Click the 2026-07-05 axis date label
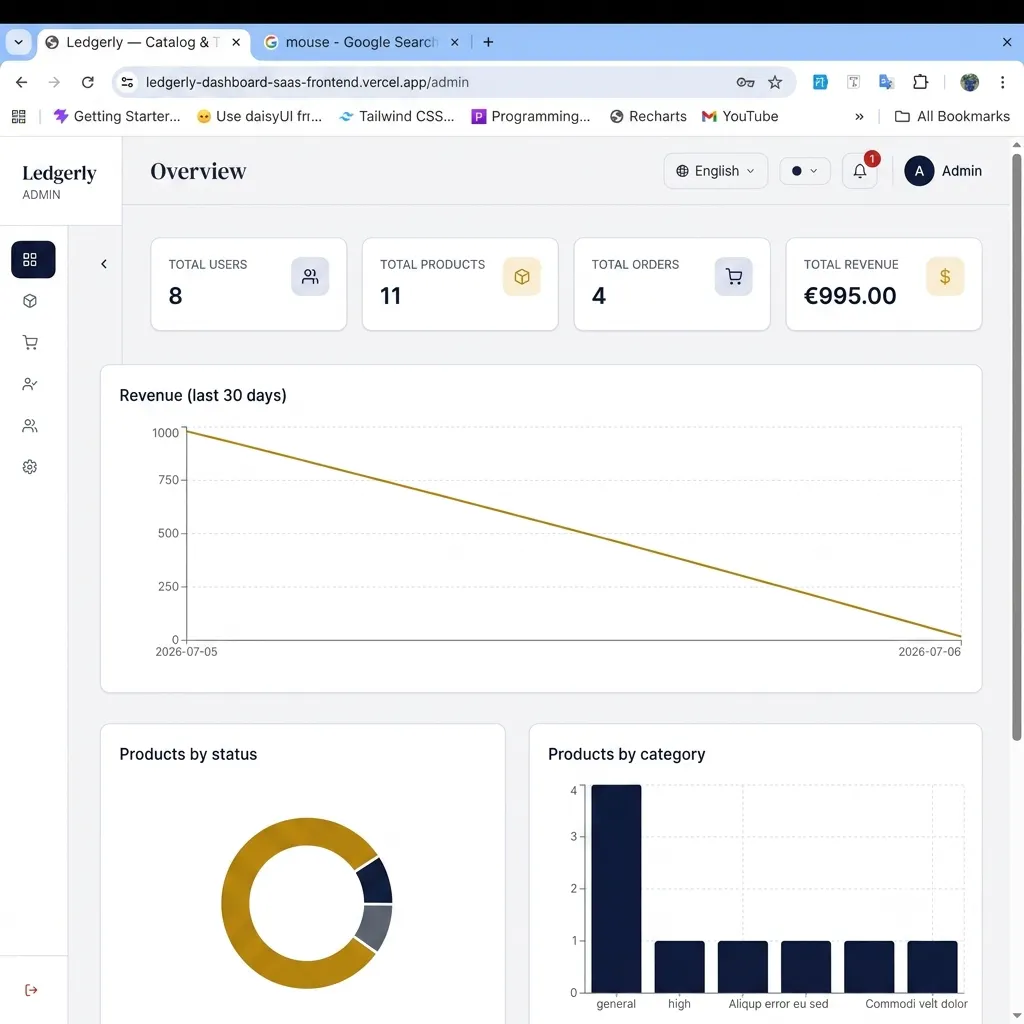Screen dimensions: 1024x1024 pyautogui.click(x=186, y=652)
